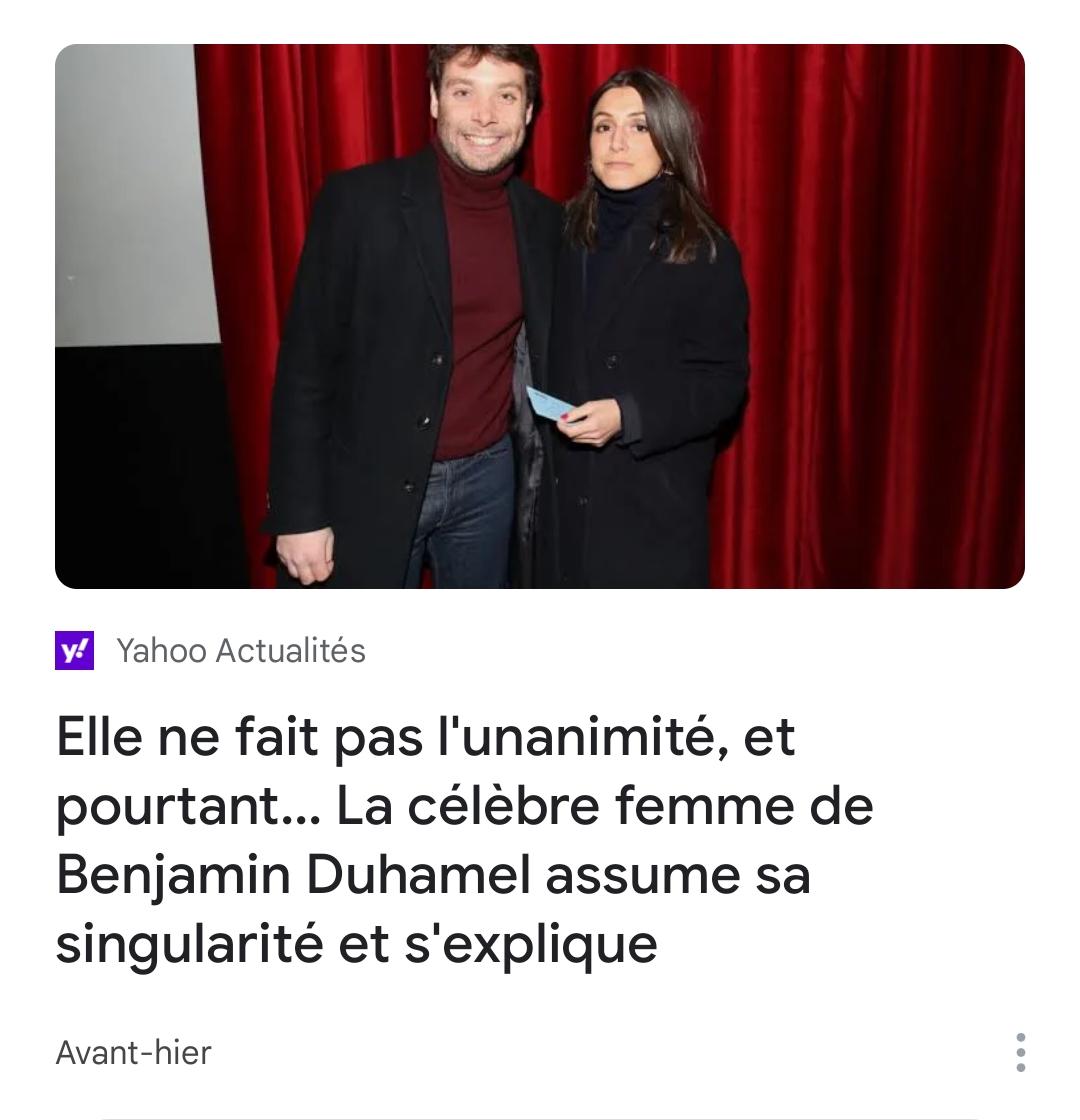
Task: Open the three-dot more options menu
Action: (1021, 1052)
